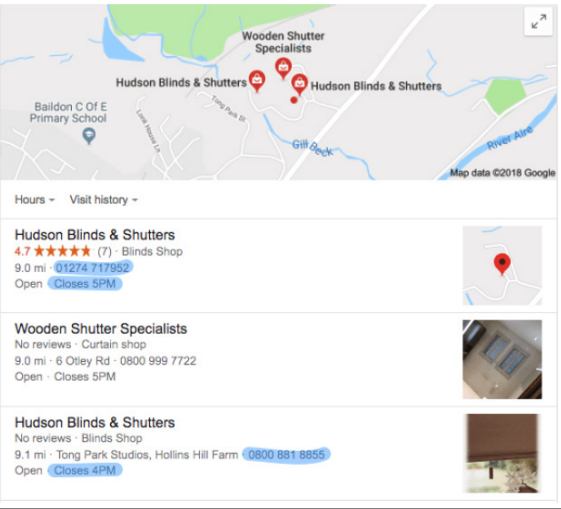
Task: Click the Baildon Primary School marker
Action: click(89, 136)
